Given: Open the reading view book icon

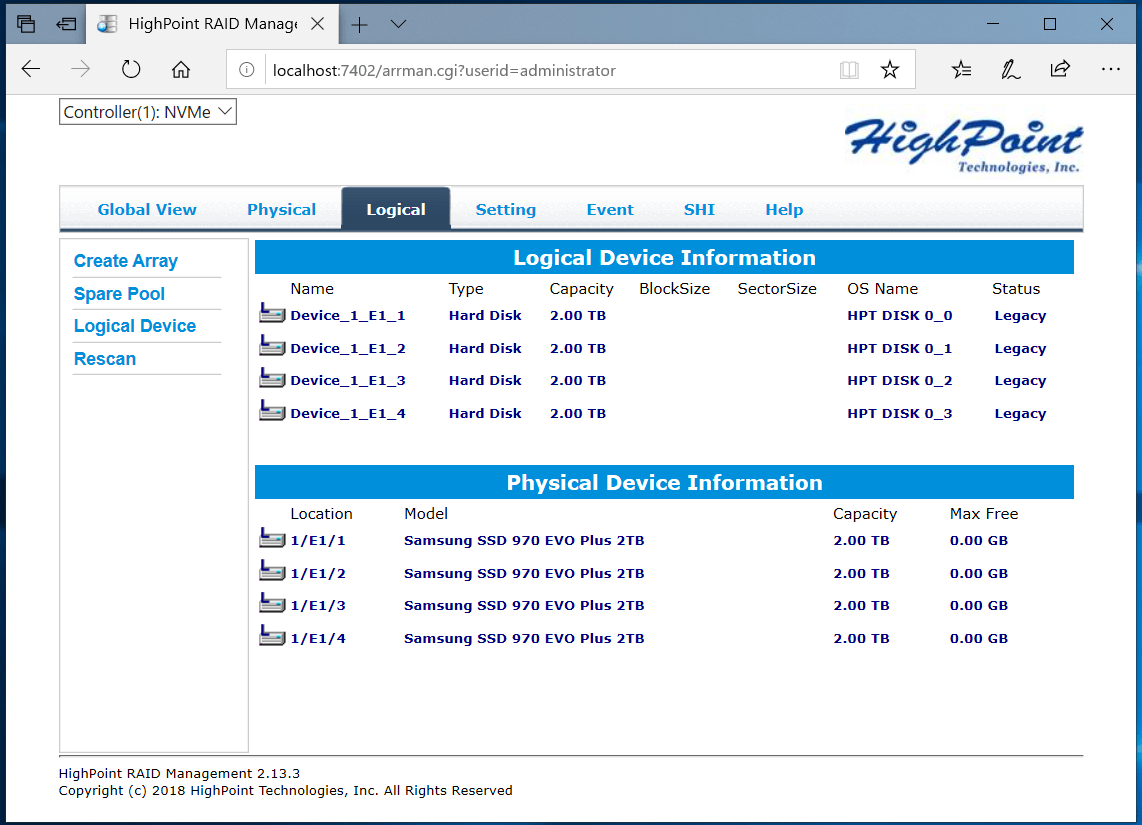Looking at the screenshot, I should coord(849,70).
